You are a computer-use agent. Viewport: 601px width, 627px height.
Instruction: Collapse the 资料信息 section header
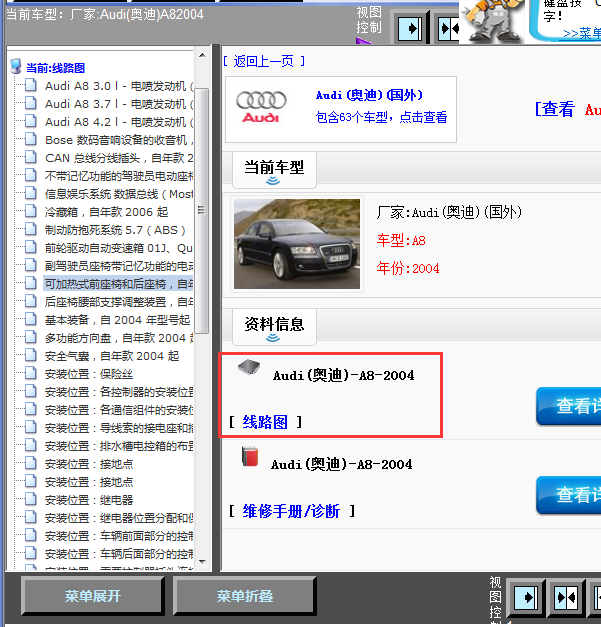point(274,327)
